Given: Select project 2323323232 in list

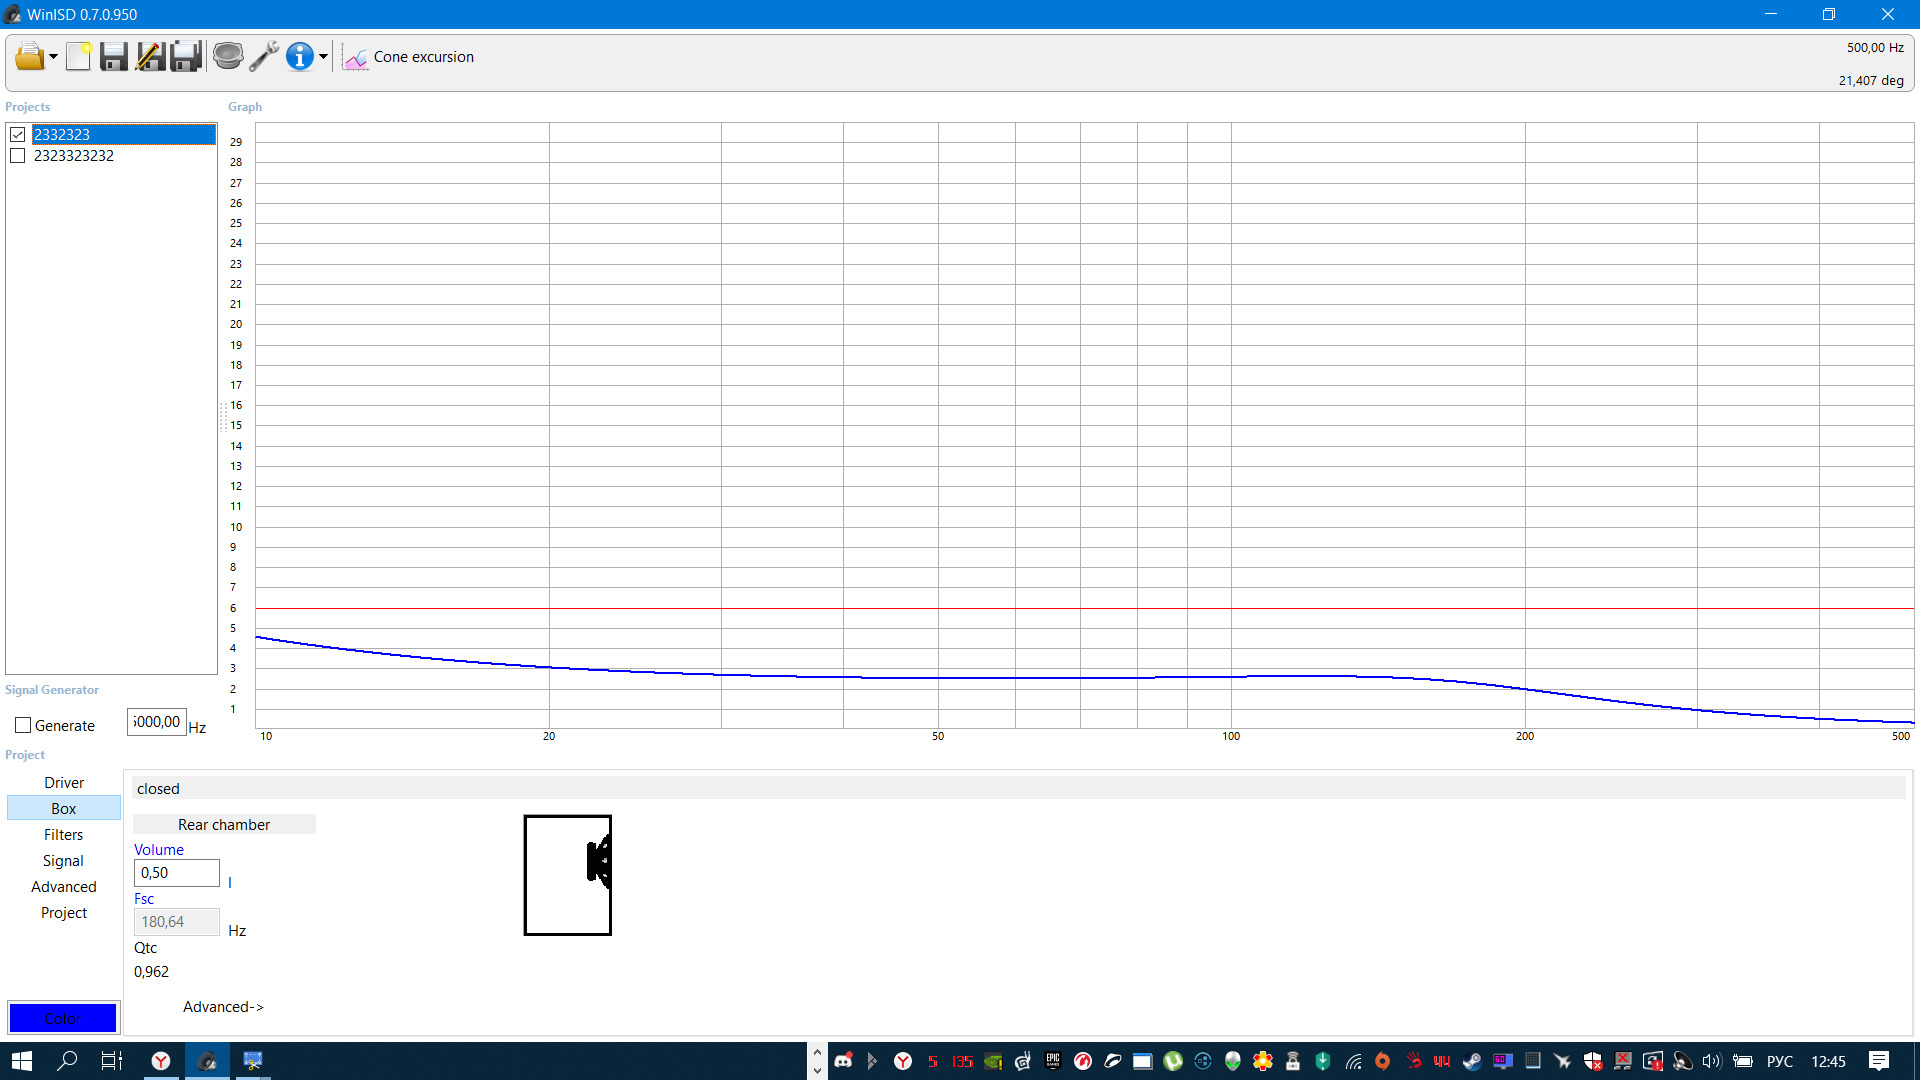Looking at the screenshot, I should click(74, 156).
